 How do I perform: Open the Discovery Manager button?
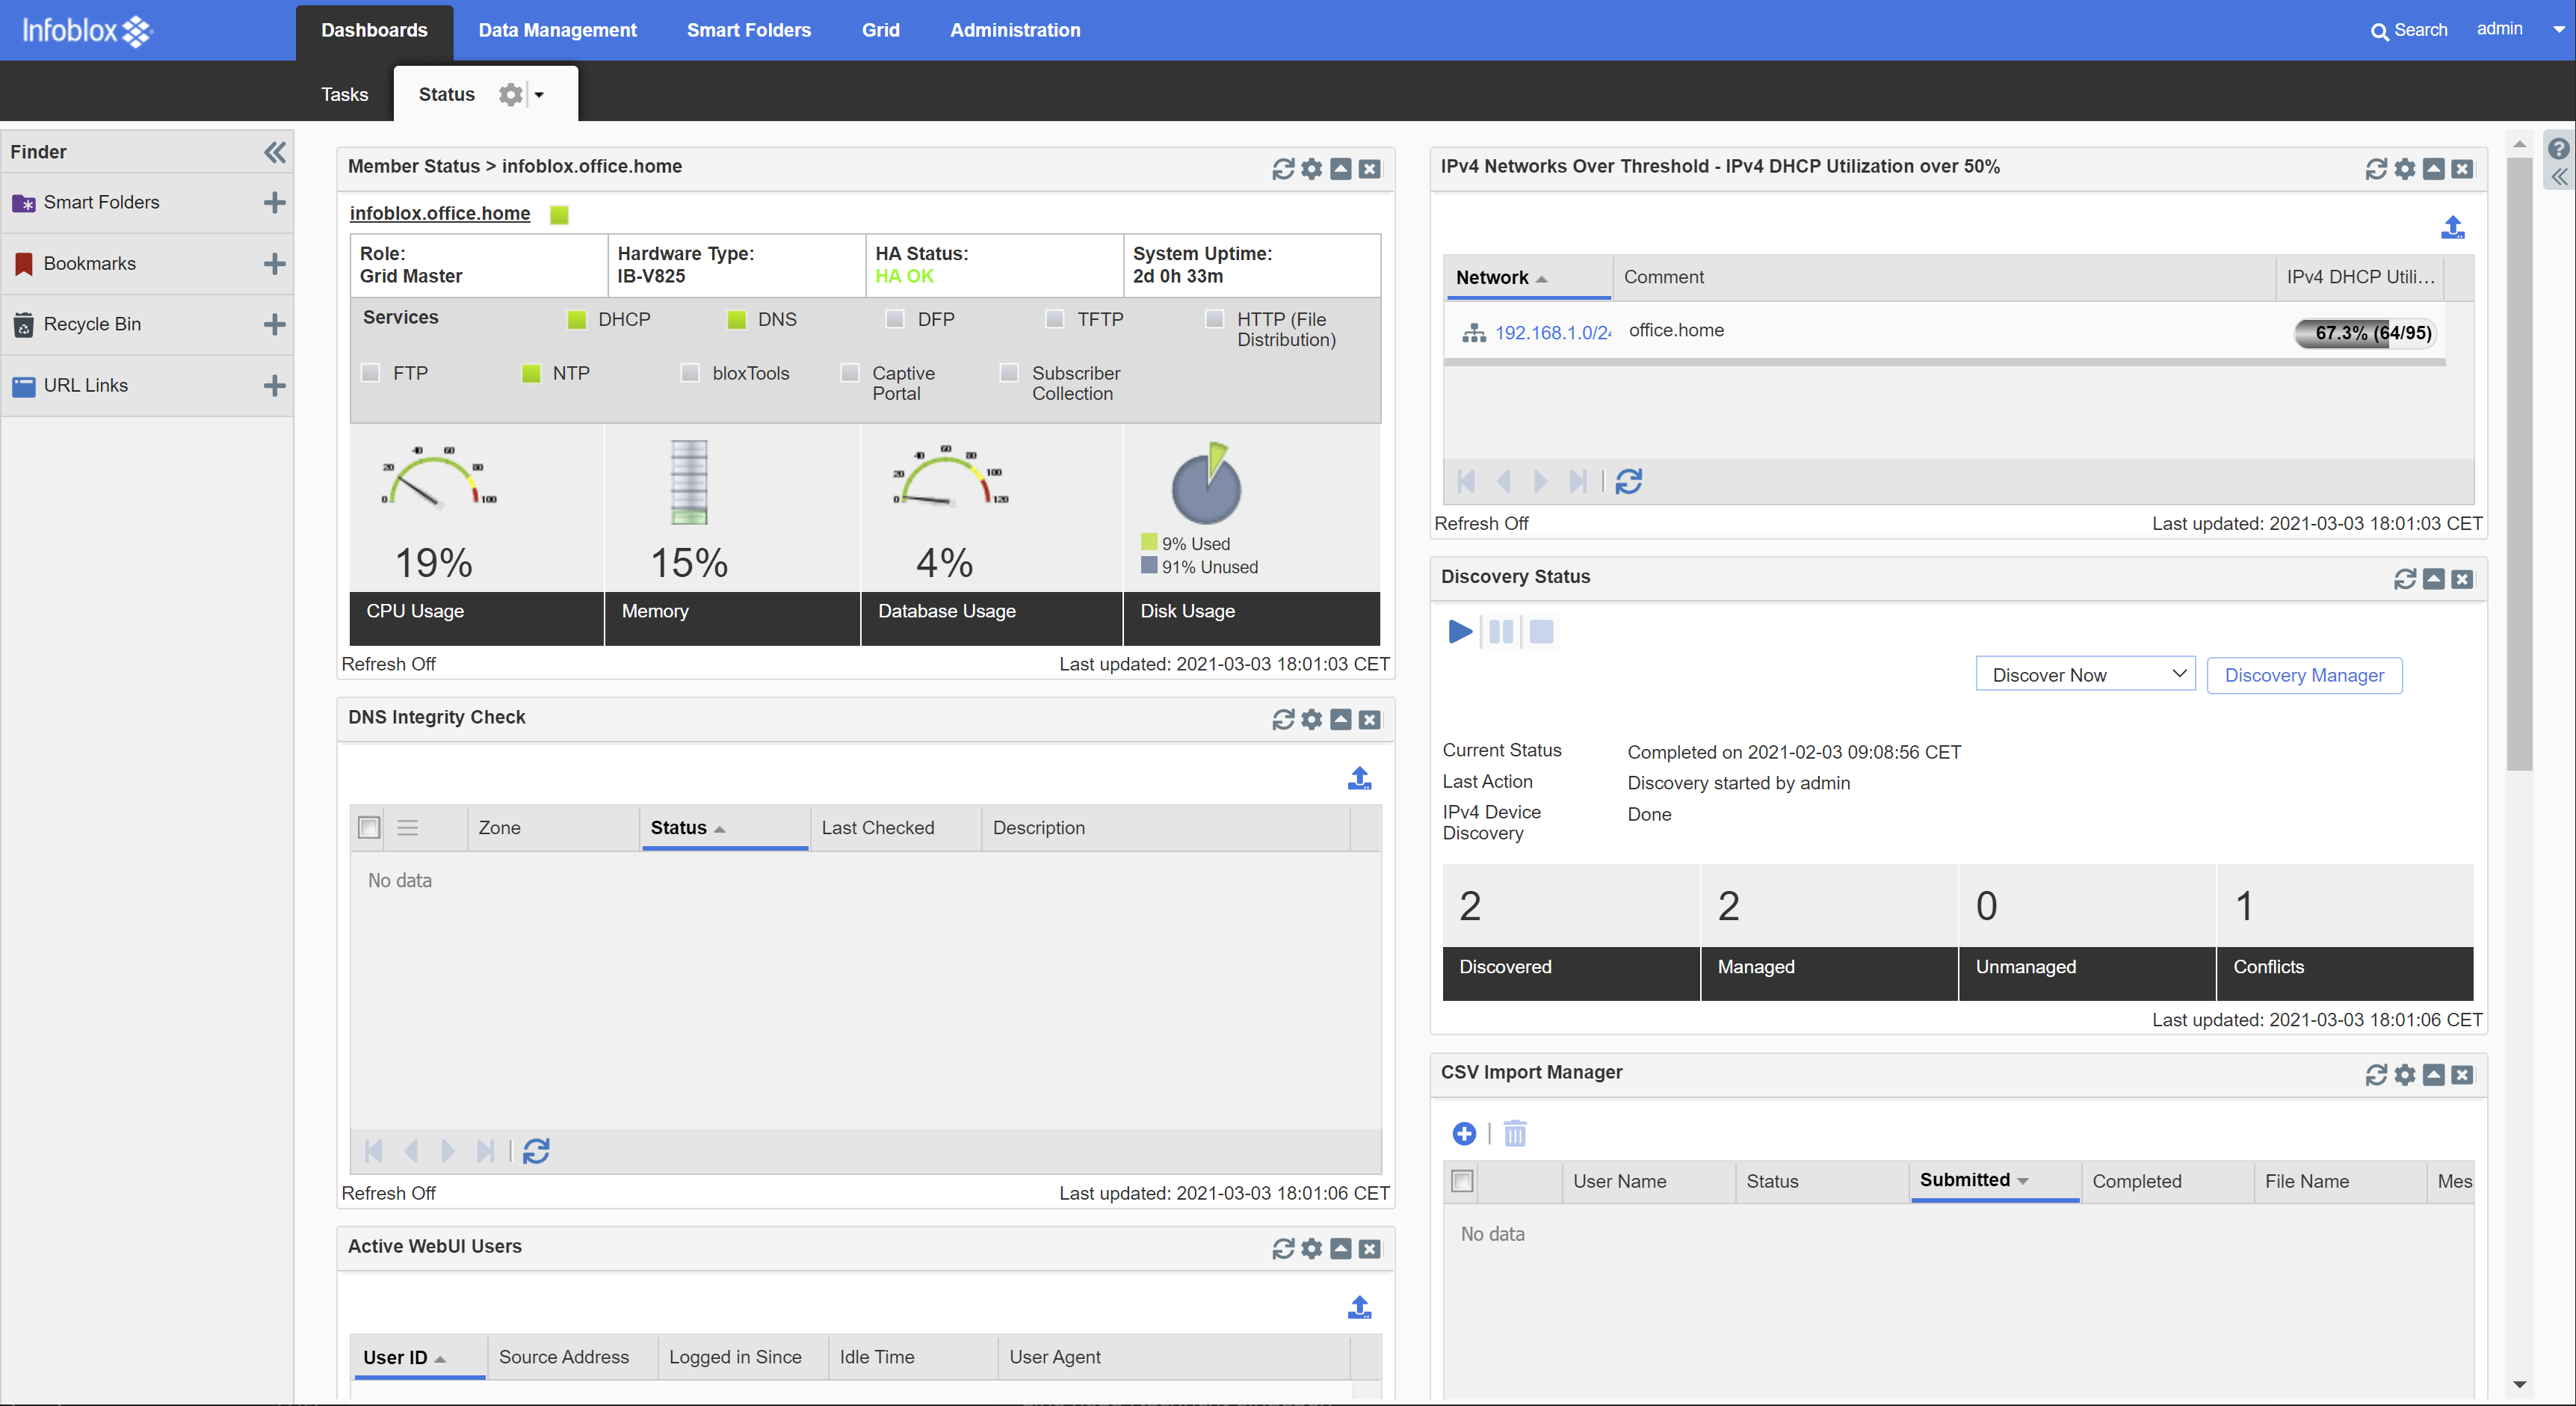point(2303,675)
